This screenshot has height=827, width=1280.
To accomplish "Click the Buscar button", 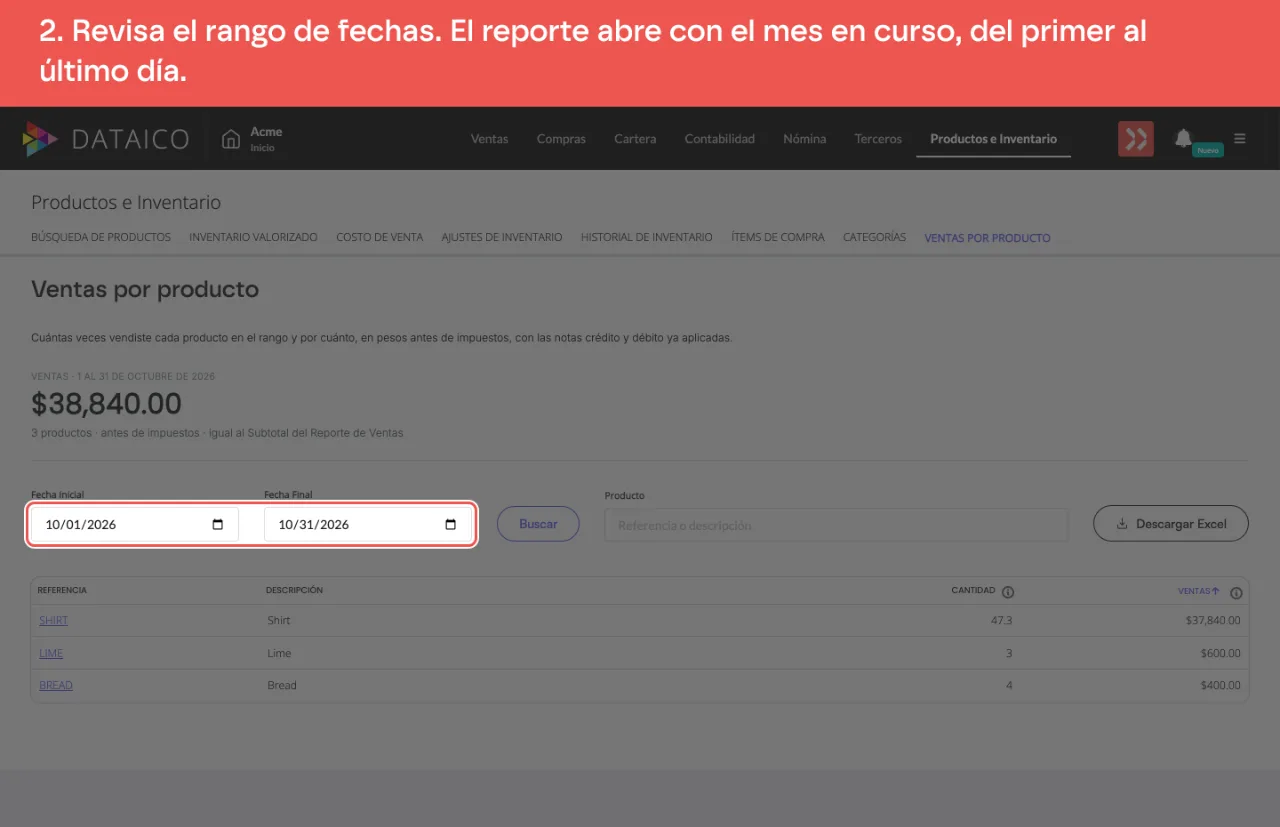I will coord(538,524).
